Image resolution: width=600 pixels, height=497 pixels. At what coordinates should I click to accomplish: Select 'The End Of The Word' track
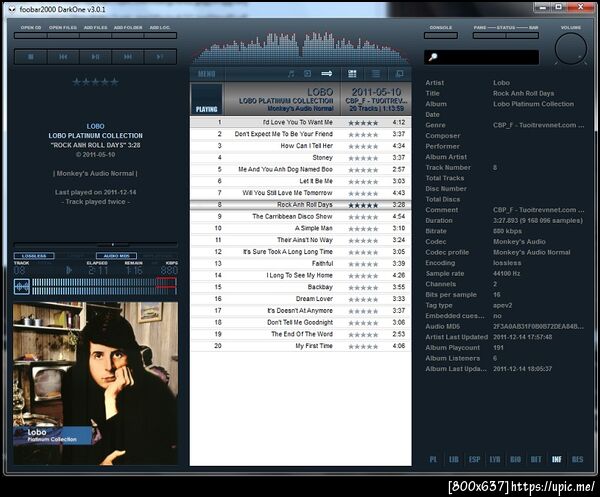301,334
